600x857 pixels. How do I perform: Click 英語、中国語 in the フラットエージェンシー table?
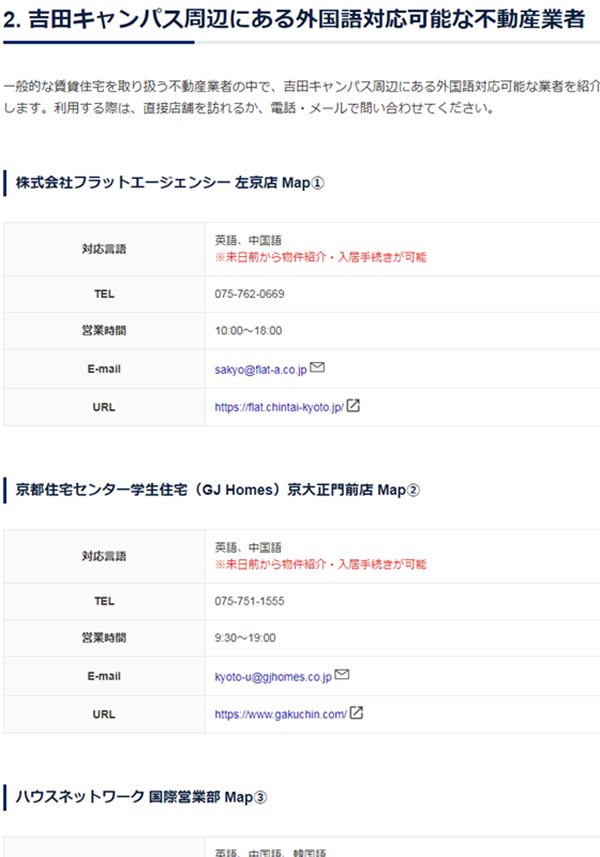click(248, 240)
